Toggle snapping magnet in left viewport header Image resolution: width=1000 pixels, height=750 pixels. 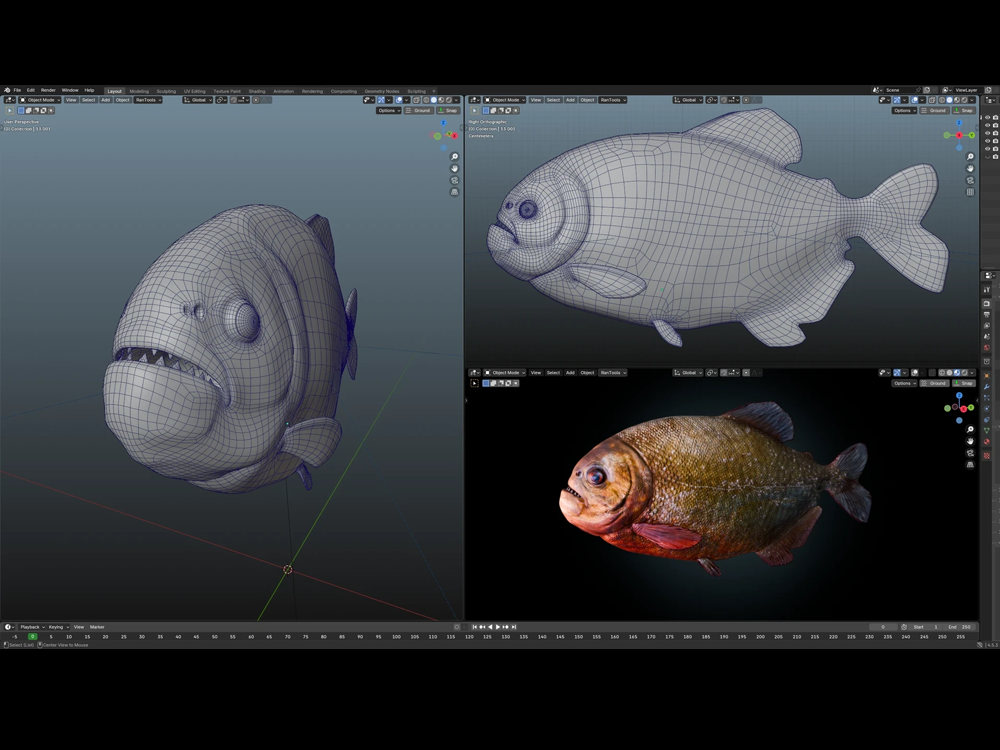click(x=233, y=100)
